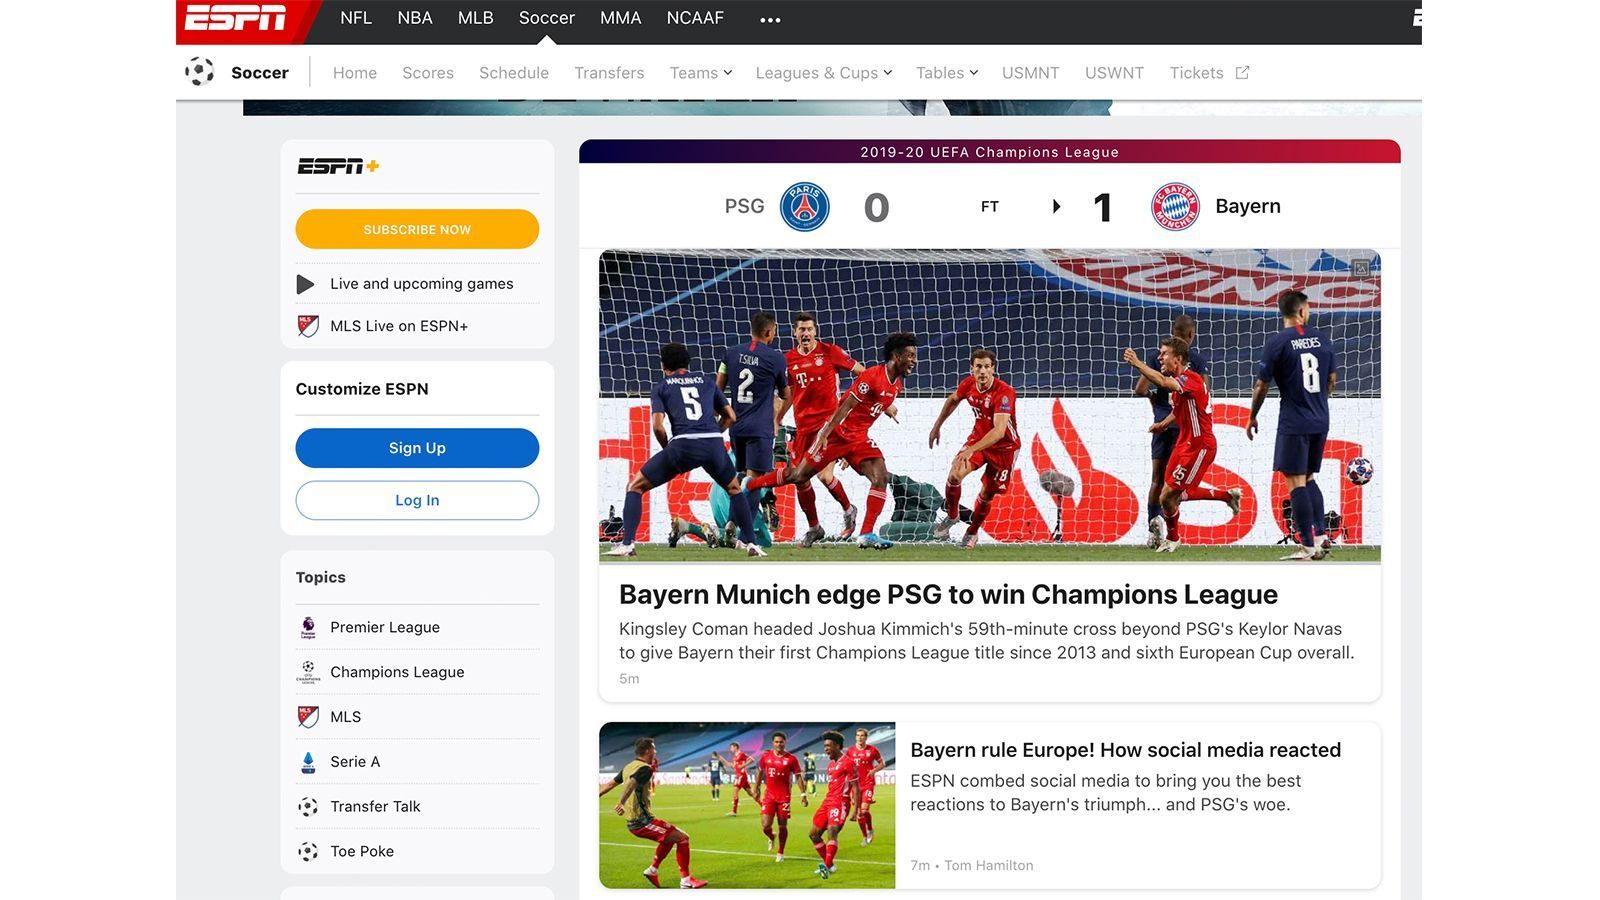Expand the Teams dropdown
This screenshot has width=1600, height=900.
[x=701, y=73]
